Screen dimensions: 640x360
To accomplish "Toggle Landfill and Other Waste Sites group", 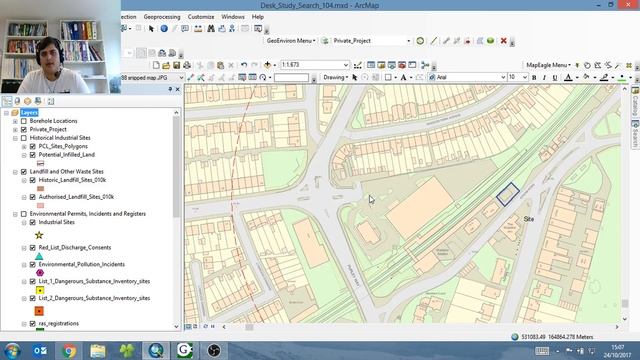I will 24,171.
